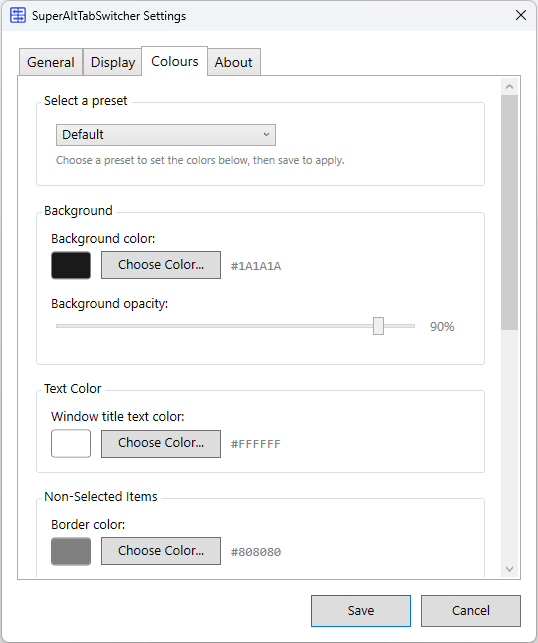538x643 pixels.
Task: Click the scrollbar down arrow
Action: 510,569
